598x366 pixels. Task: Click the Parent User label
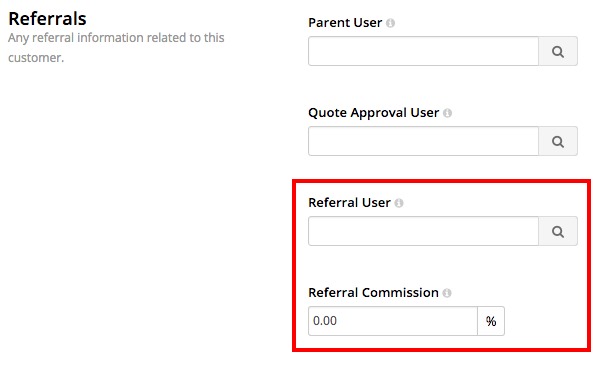point(345,22)
